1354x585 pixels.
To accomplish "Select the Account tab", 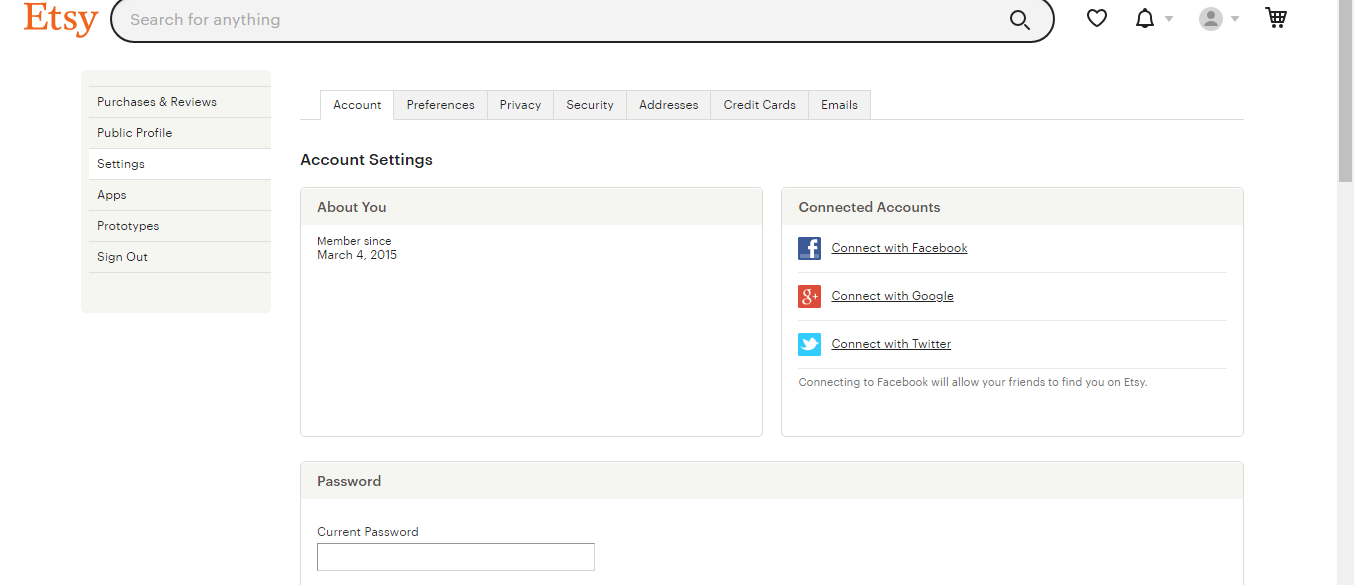I will coord(357,105).
